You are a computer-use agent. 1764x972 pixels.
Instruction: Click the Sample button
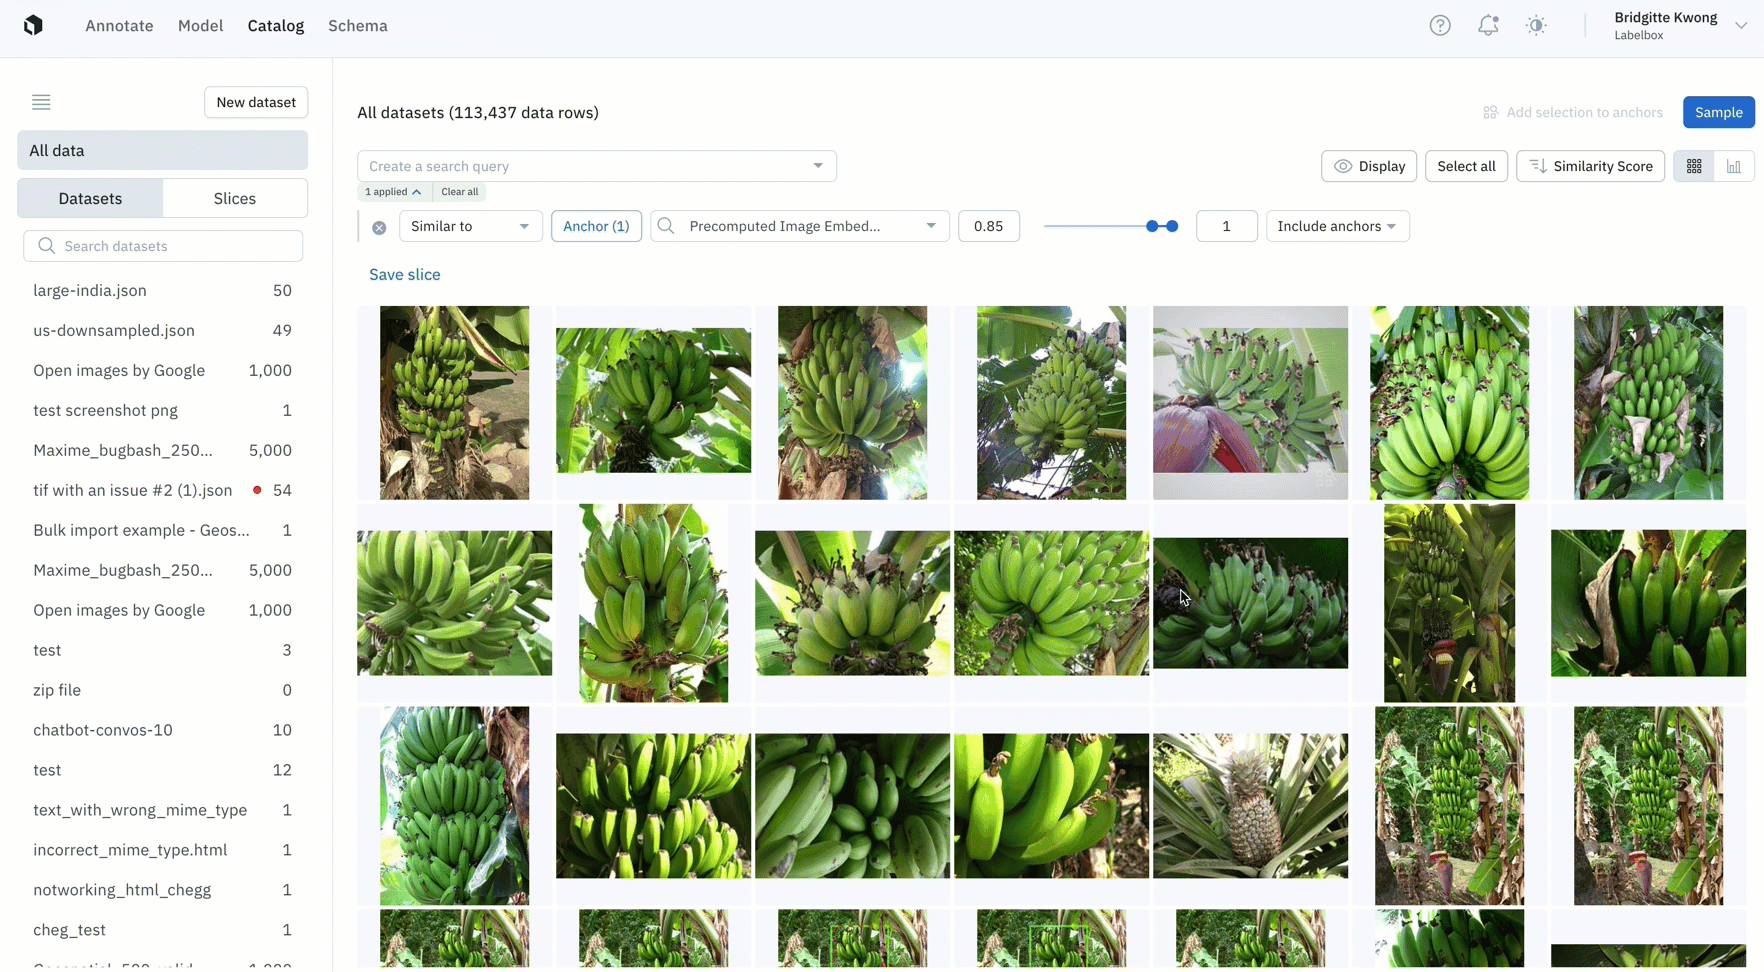pos(1719,112)
